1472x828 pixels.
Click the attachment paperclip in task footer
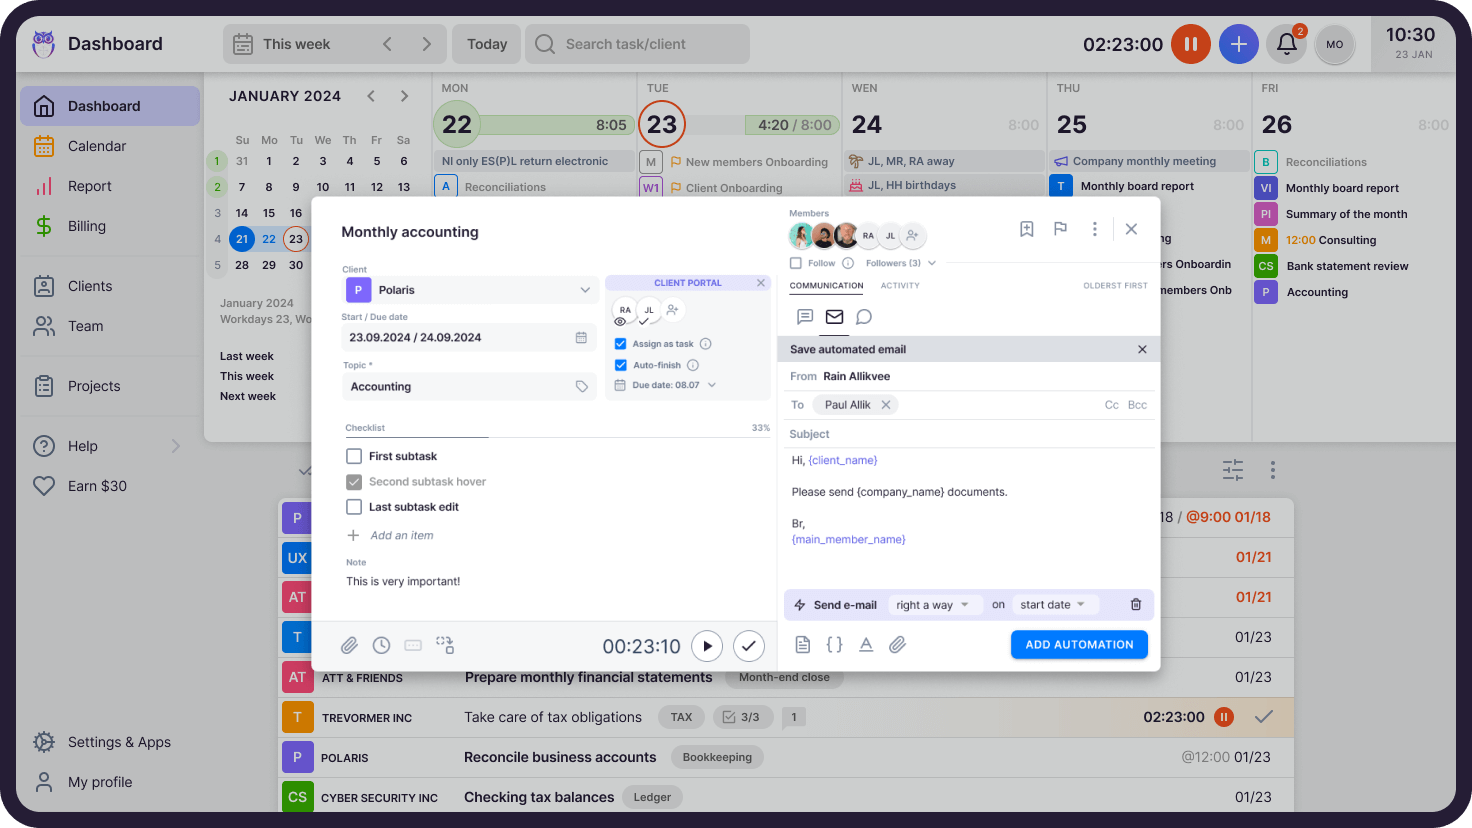[x=349, y=646]
